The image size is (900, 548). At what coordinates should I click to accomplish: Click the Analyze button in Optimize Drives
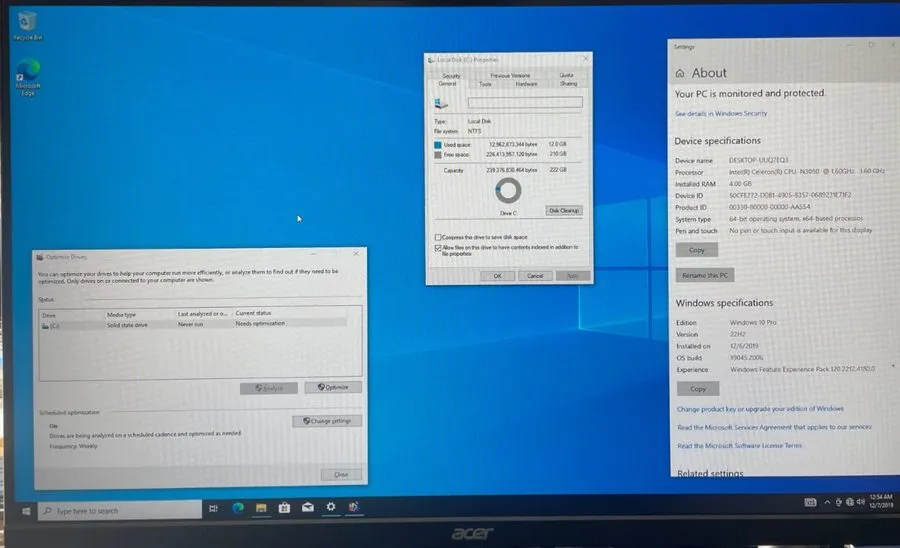(x=269, y=388)
